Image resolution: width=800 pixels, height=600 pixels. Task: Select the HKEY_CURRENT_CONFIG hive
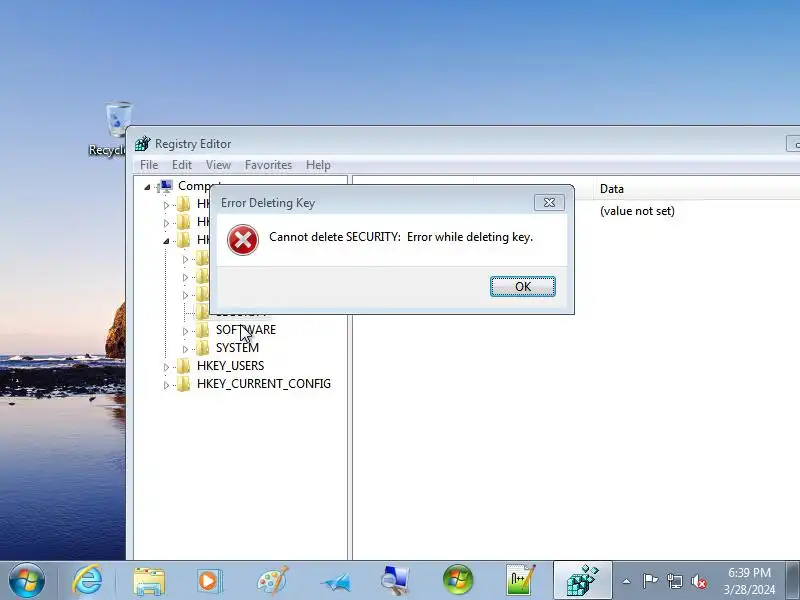[264, 384]
